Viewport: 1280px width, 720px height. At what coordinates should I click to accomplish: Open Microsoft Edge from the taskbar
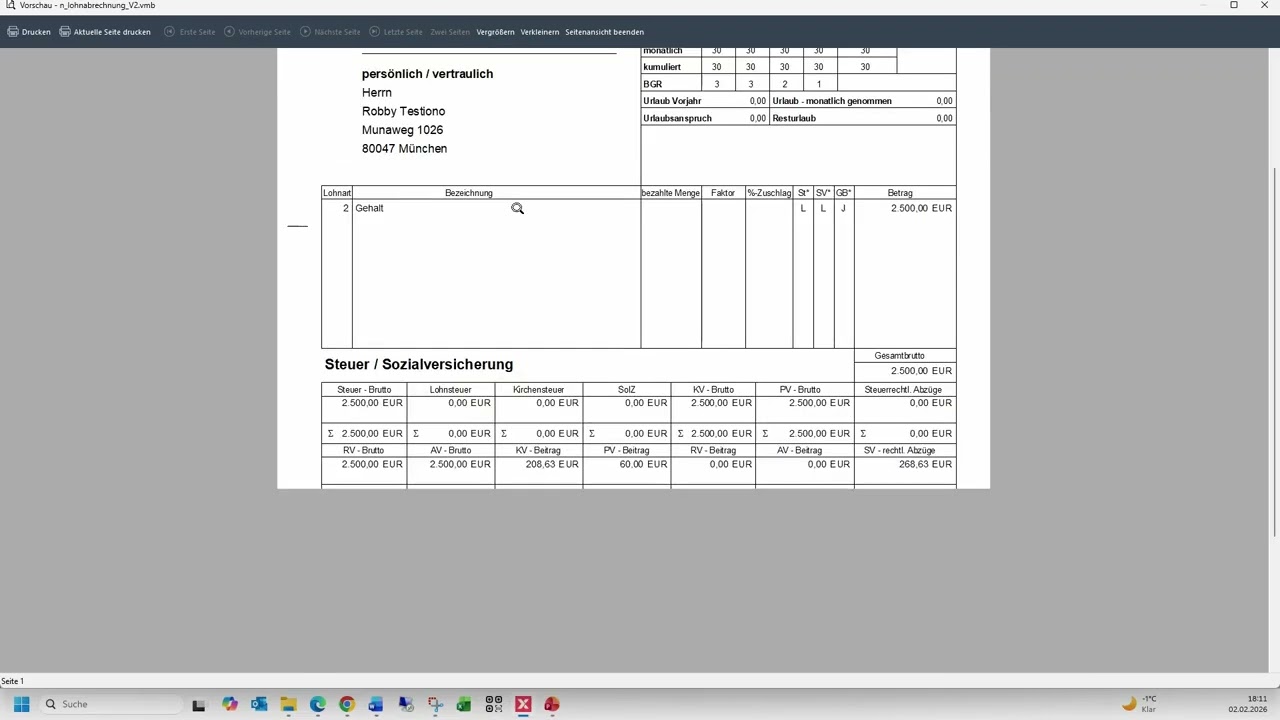[317, 704]
